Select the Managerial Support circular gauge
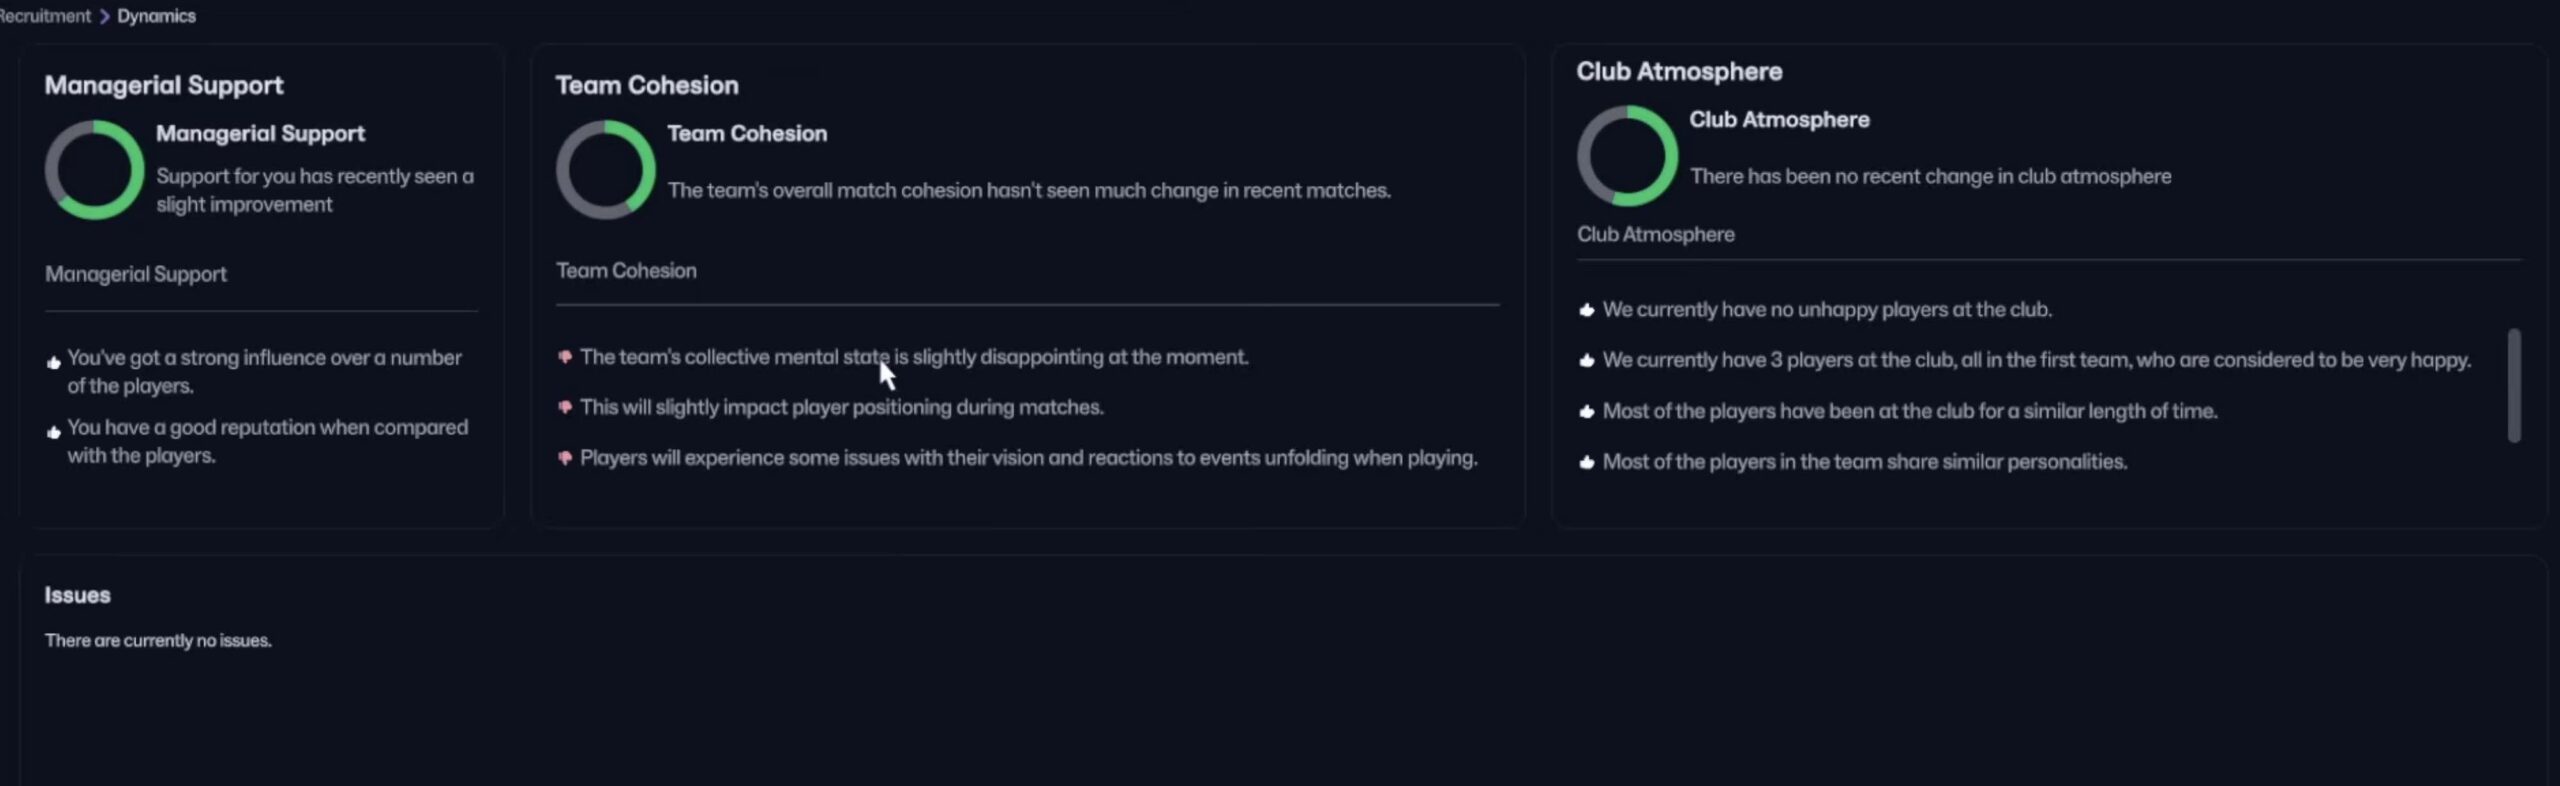The height and width of the screenshot is (786, 2560). pos(95,168)
